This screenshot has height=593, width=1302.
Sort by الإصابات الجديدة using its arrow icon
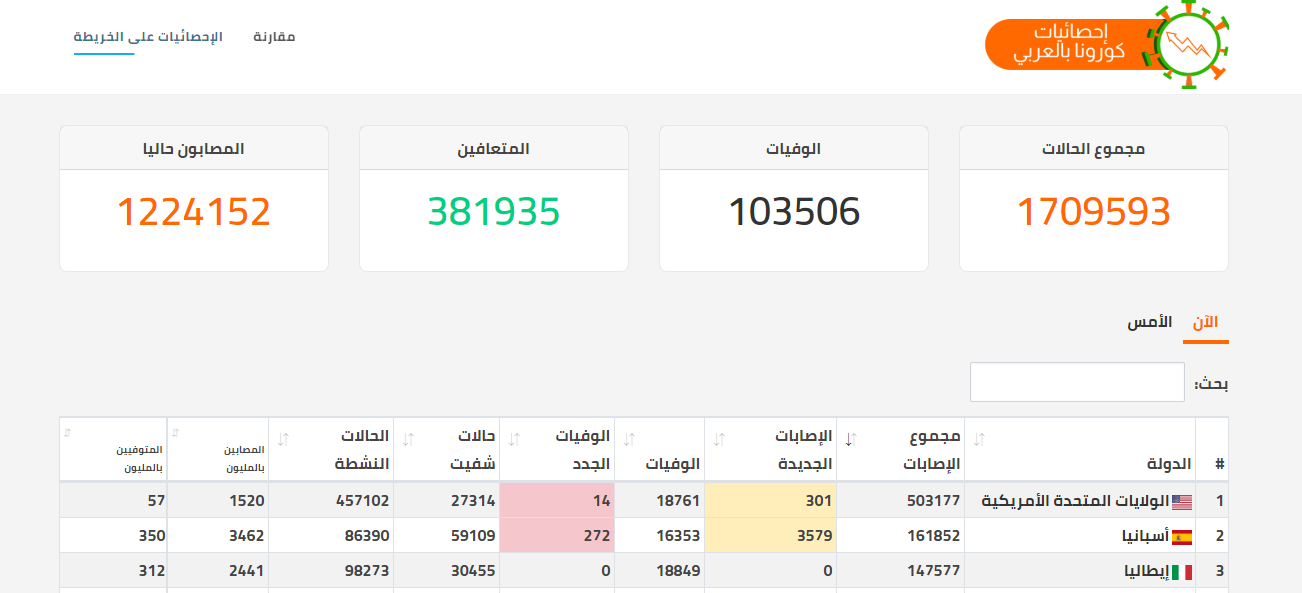click(720, 438)
